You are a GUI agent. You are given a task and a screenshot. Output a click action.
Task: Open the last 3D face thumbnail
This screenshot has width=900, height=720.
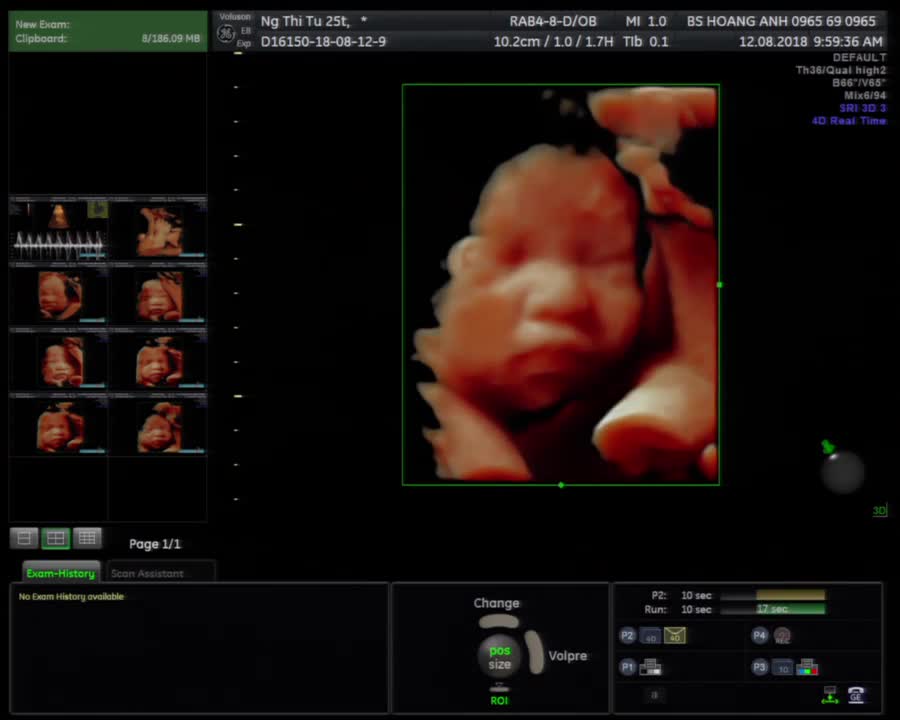pyautogui.click(x=158, y=425)
